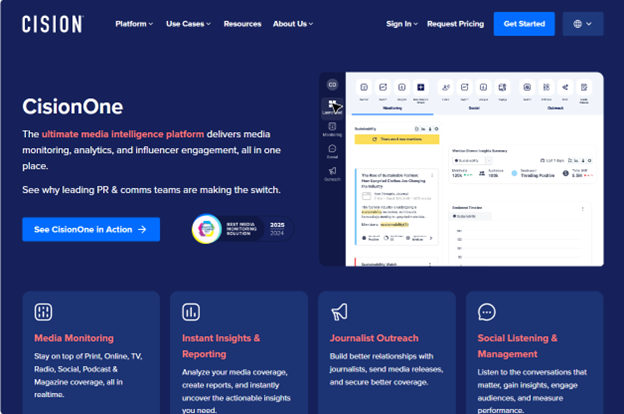
Task: Click the dashboard preview image
Action: click(x=461, y=169)
